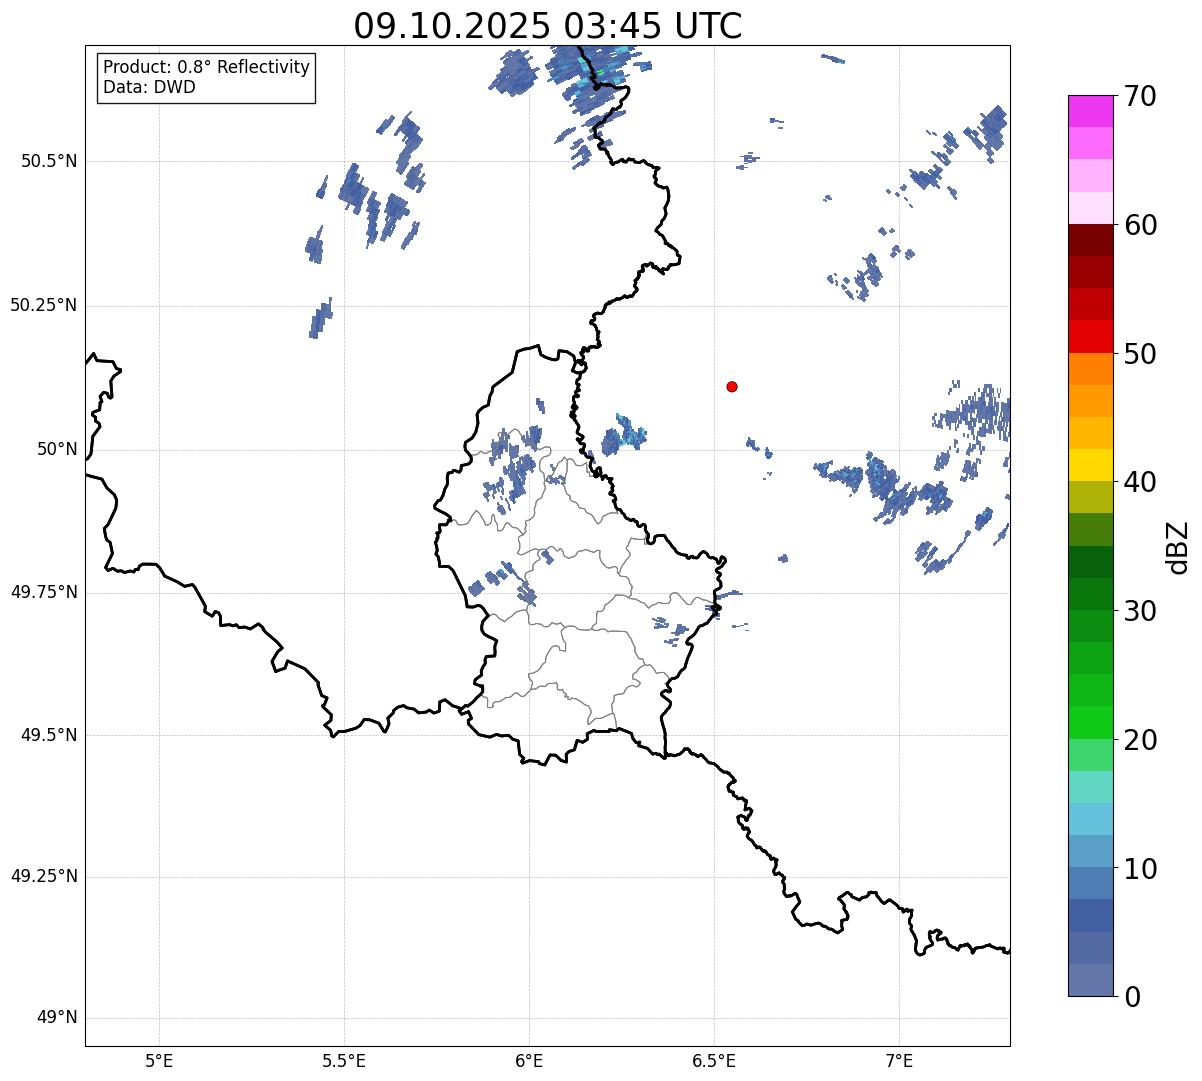This screenshot has width=1202, height=1081.
Task: Click the latitude label 49.75°N
Action: coord(44,592)
